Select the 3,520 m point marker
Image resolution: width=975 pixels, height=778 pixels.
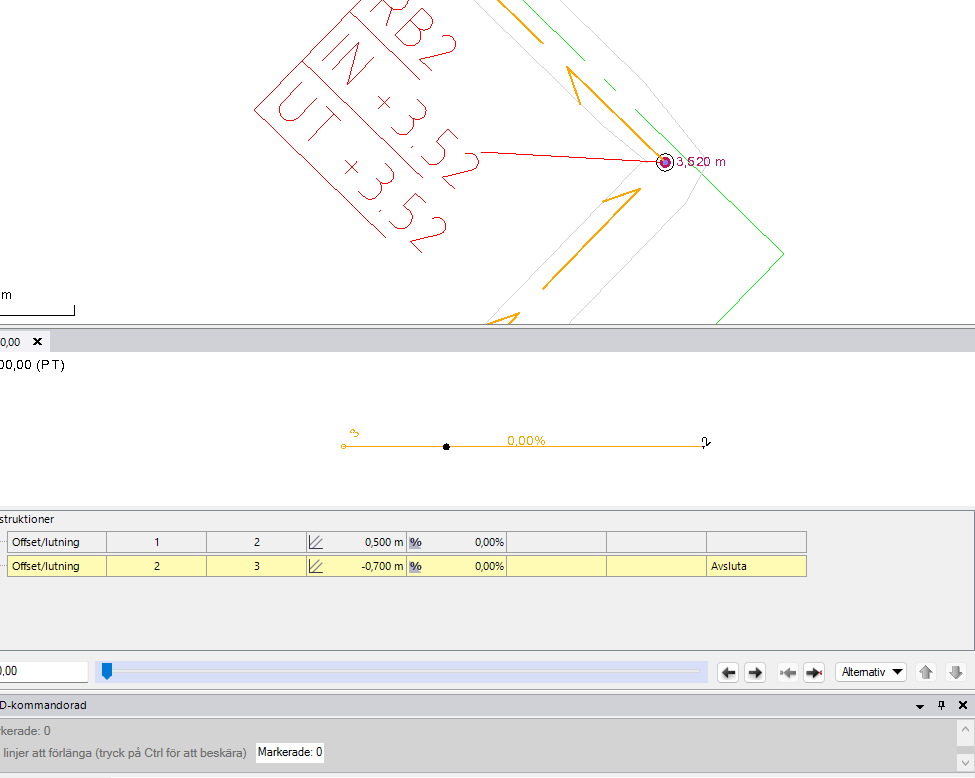coord(665,162)
